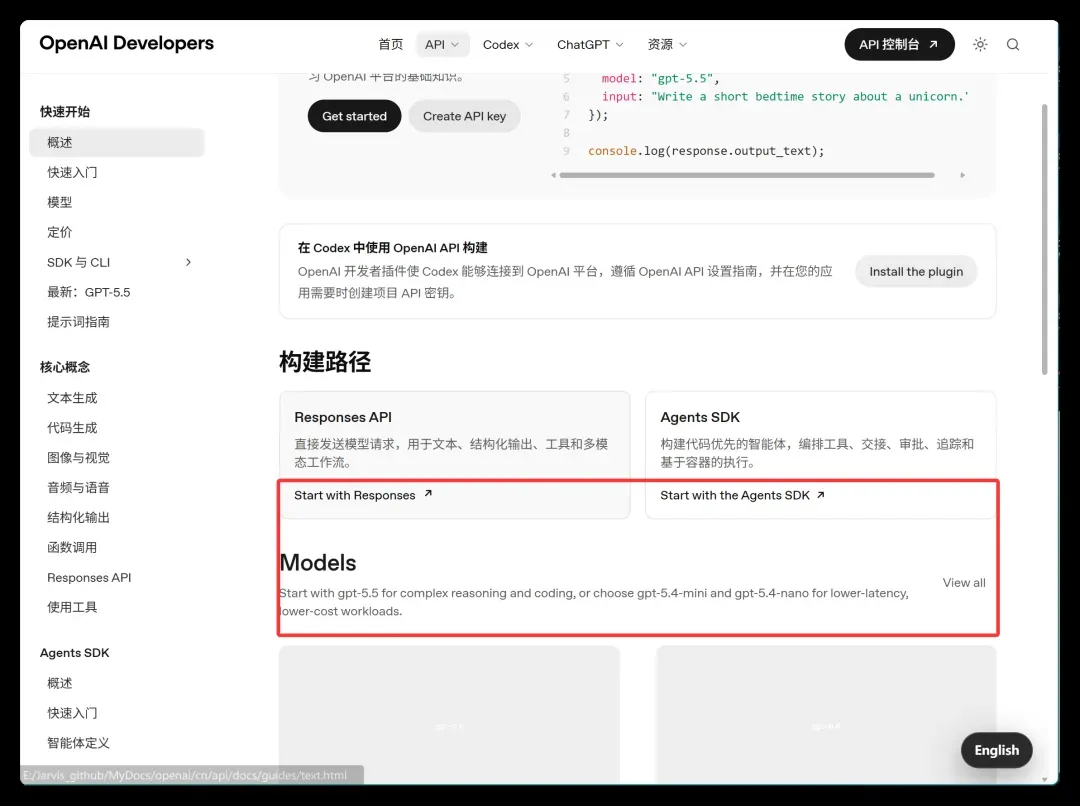Click the Models heading
This screenshot has width=1080, height=806.
[x=318, y=562]
